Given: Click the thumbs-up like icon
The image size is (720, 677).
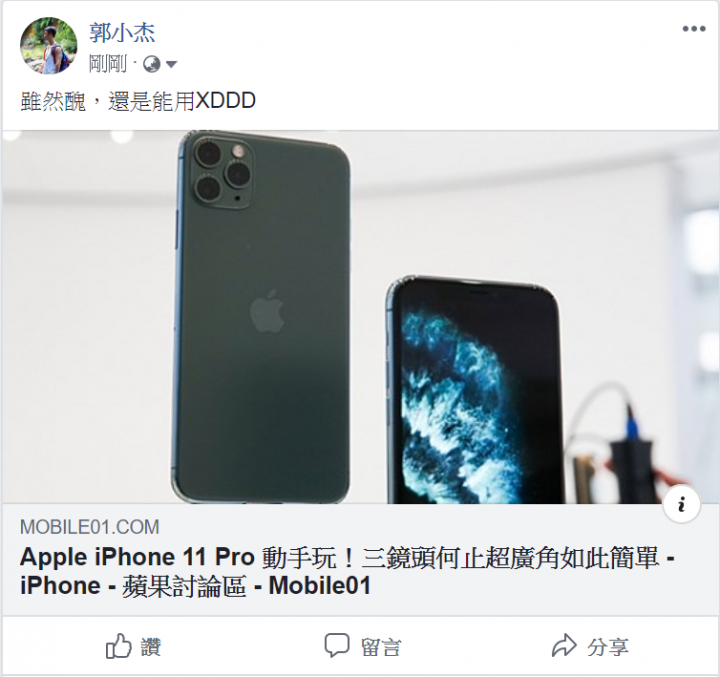Looking at the screenshot, I should 118,646.
